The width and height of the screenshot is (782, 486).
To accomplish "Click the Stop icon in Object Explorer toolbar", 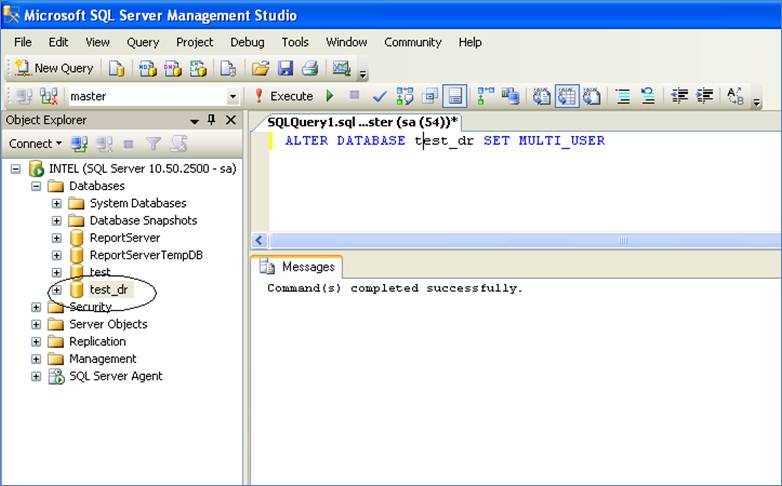I will click(128, 144).
